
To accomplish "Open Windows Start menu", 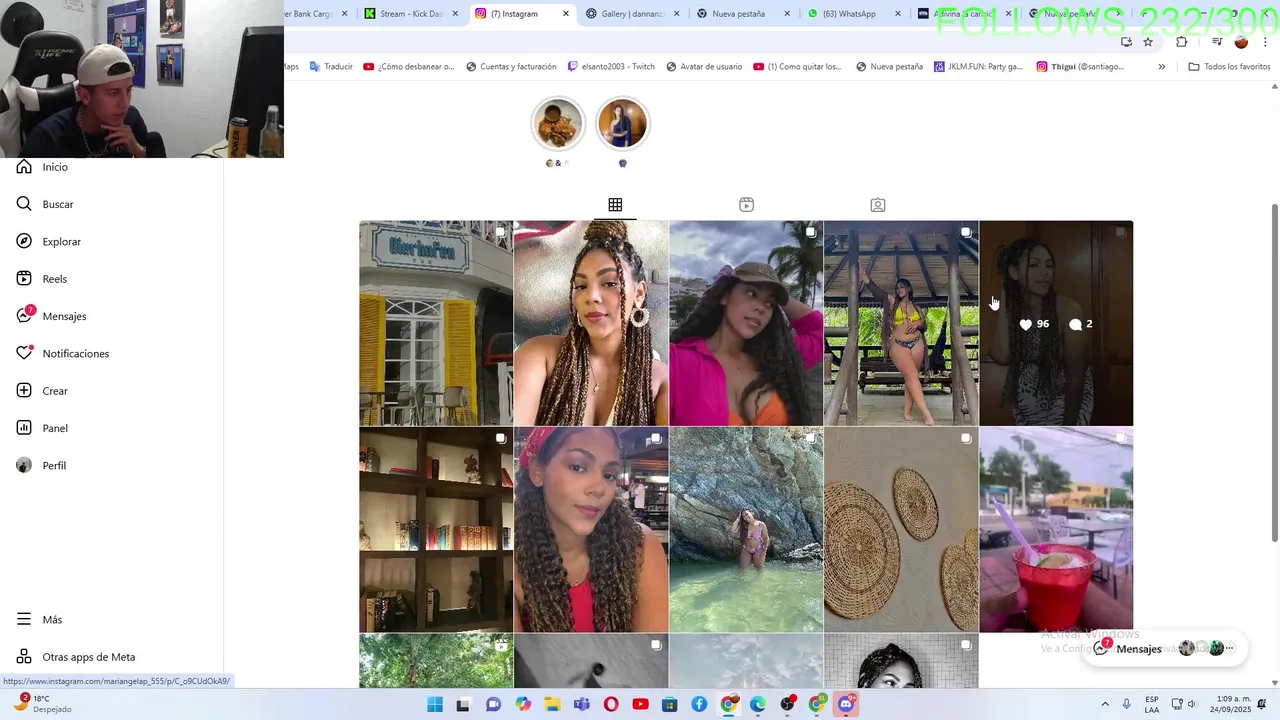I will click(x=435, y=705).
